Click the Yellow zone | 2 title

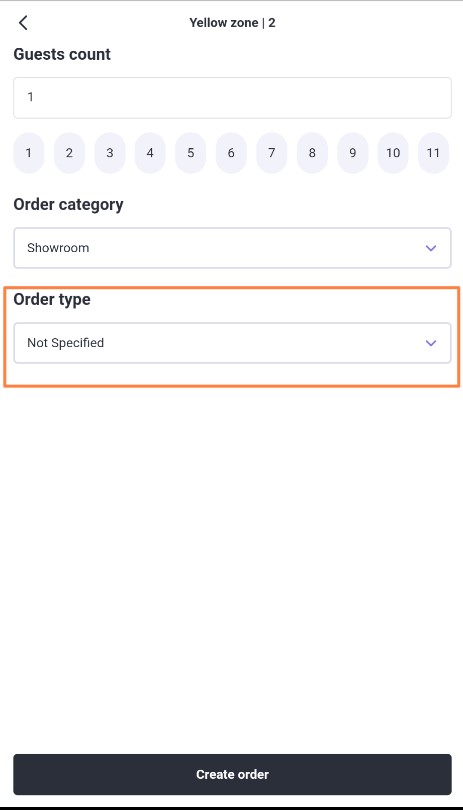(232, 23)
